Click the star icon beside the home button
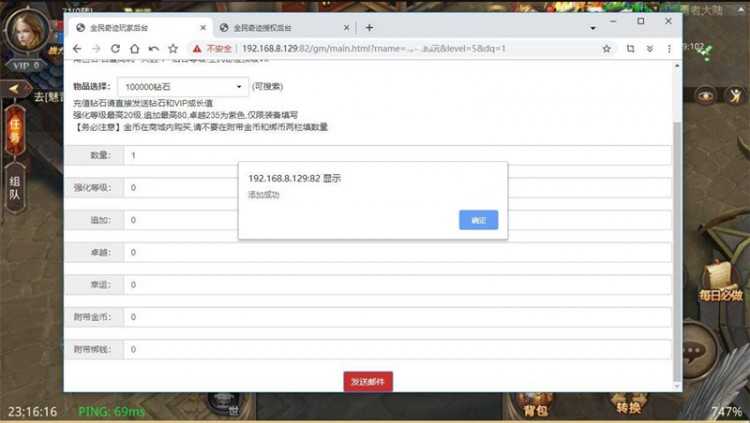Image resolution: width=750 pixels, height=423 pixels. 173,48
